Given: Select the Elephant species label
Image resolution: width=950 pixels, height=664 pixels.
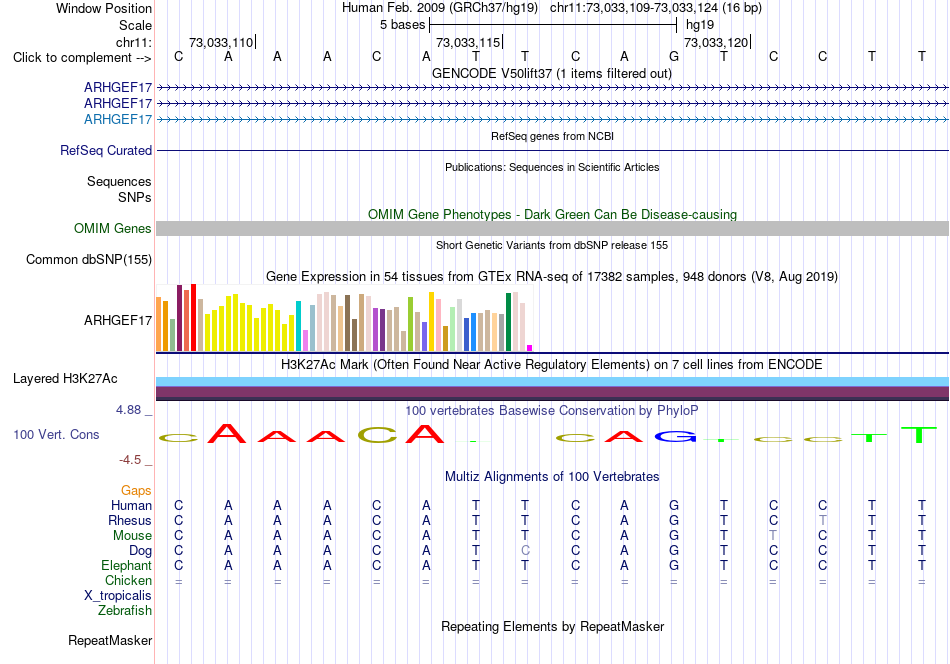Looking at the screenshot, I should tap(126, 565).
